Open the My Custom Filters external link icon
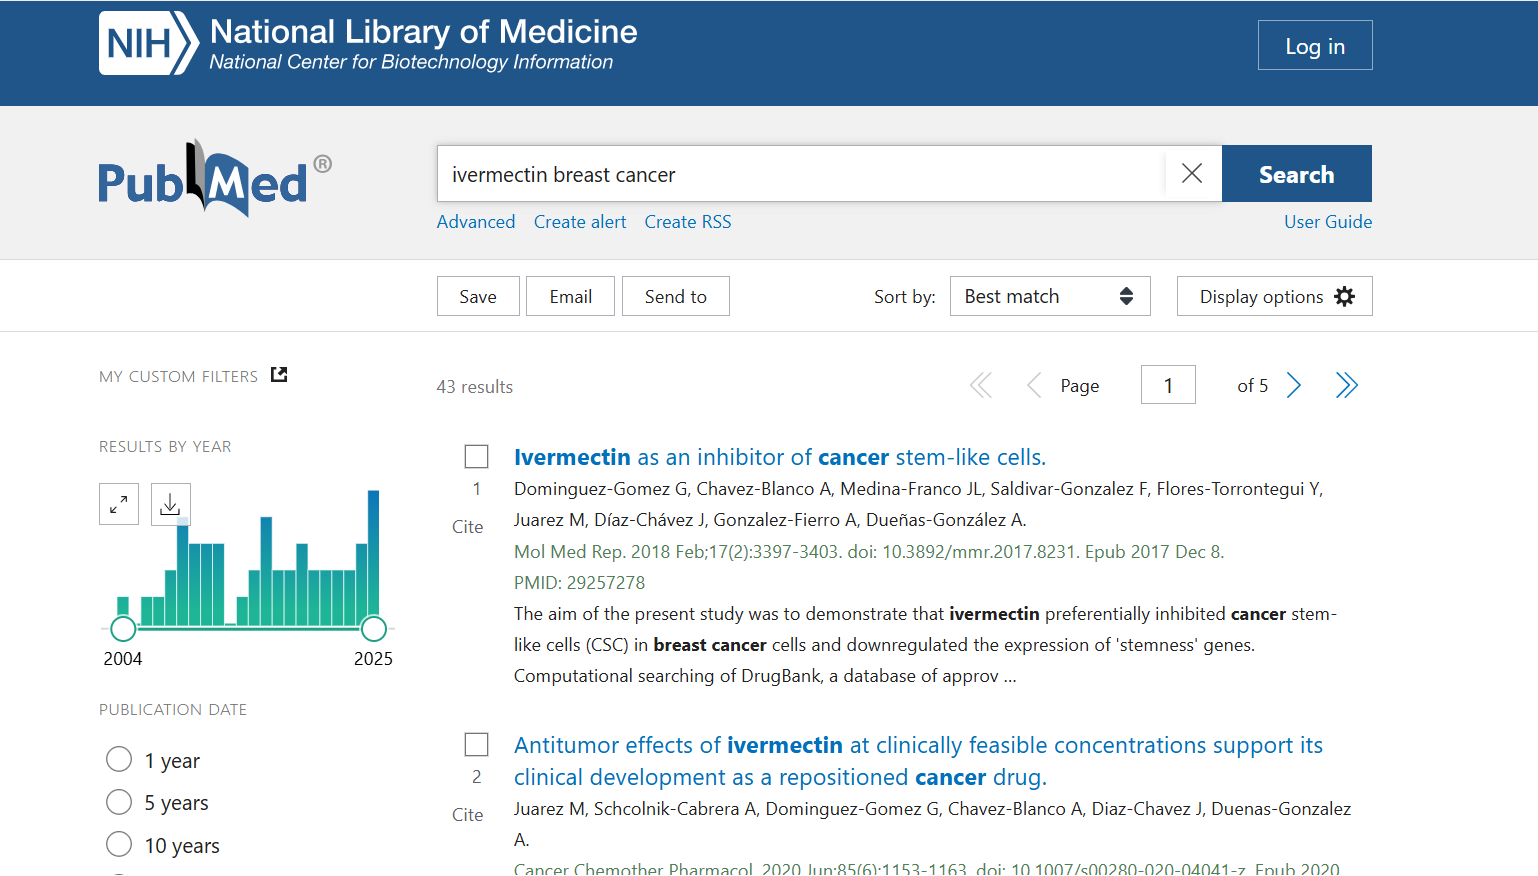 (x=279, y=375)
